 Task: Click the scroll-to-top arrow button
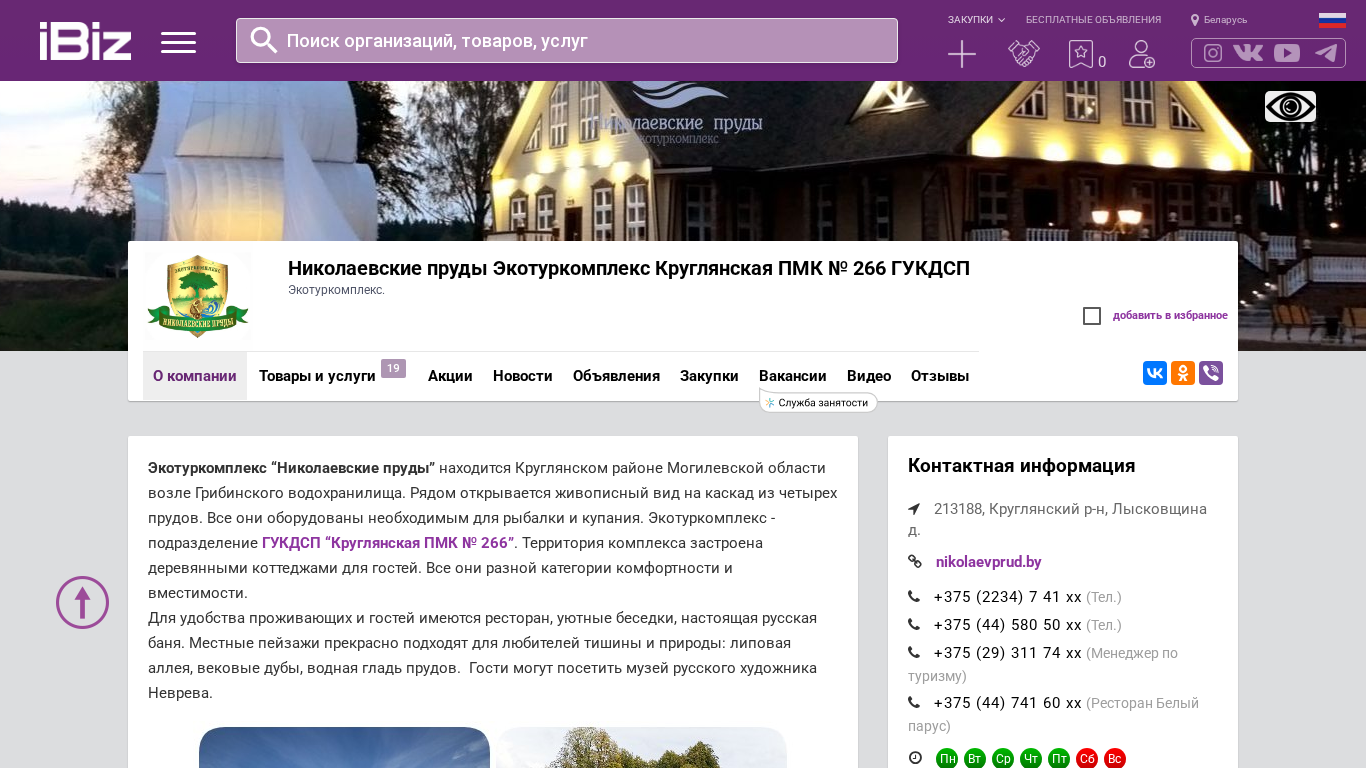pyautogui.click(x=82, y=602)
